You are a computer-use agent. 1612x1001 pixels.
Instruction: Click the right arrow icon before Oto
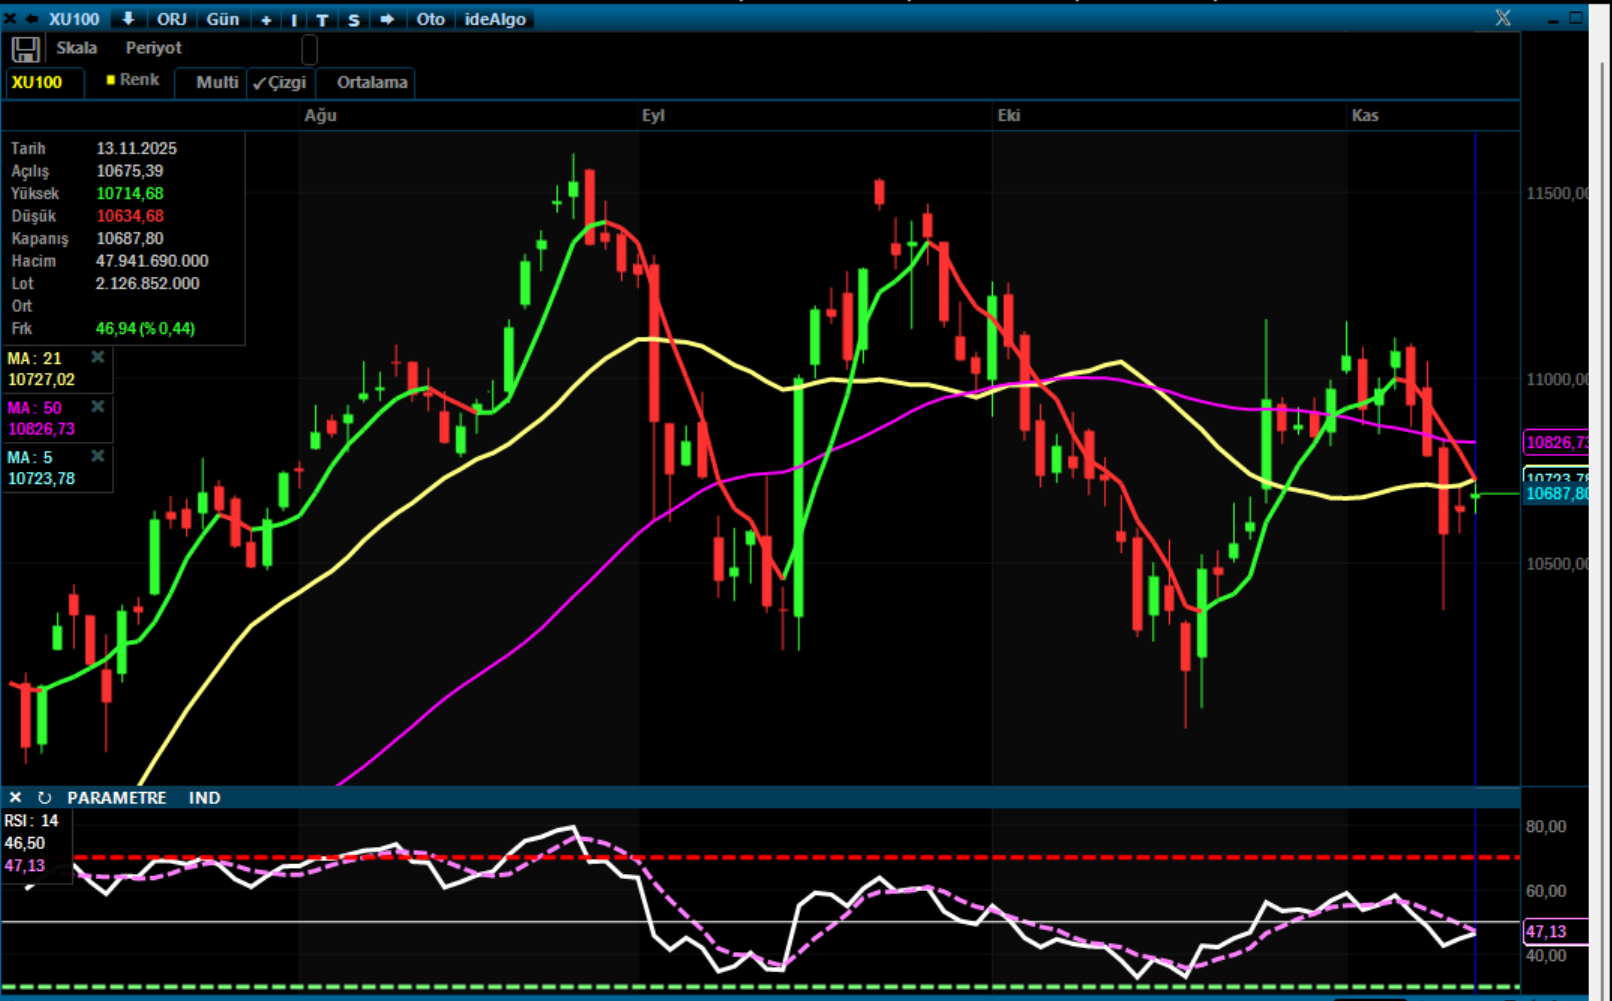tap(387, 19)
